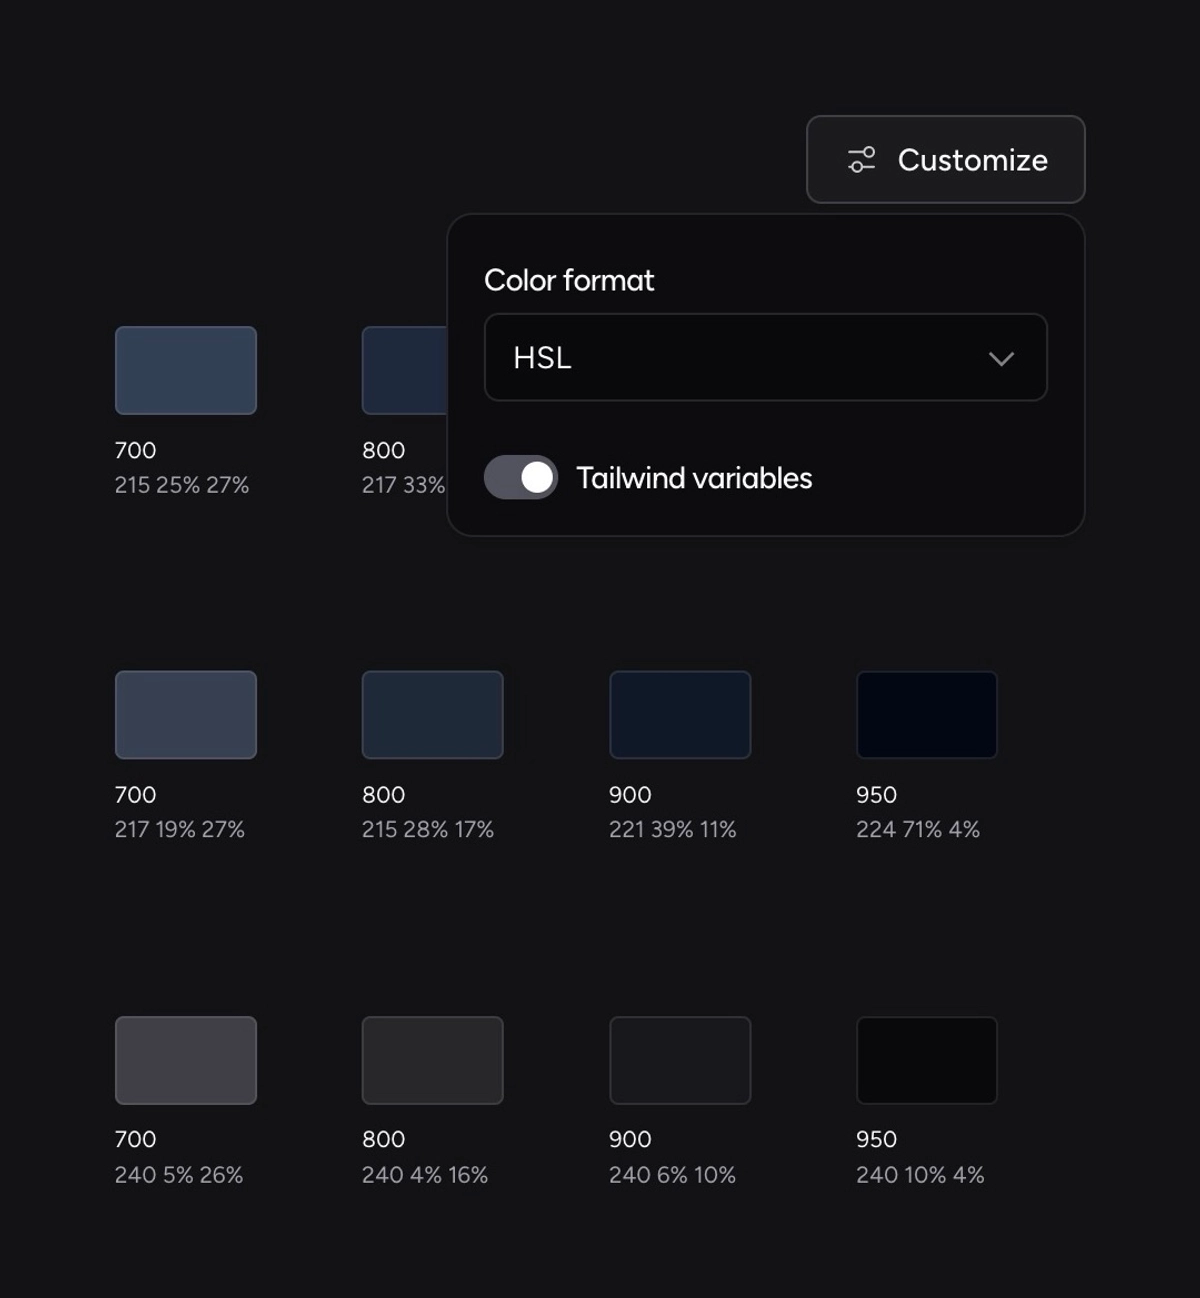
Task: Select the 800 swatch above 240 4% 16%
Action: [x=432, y=1060]
